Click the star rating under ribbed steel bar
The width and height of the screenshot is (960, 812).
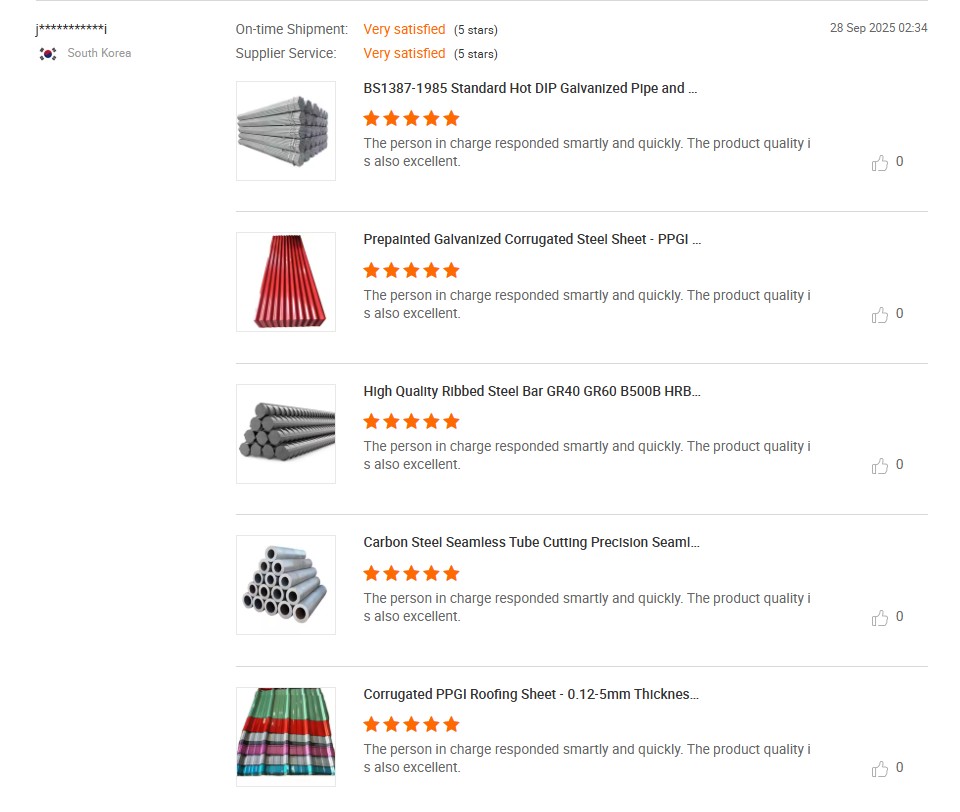[411, 421]
